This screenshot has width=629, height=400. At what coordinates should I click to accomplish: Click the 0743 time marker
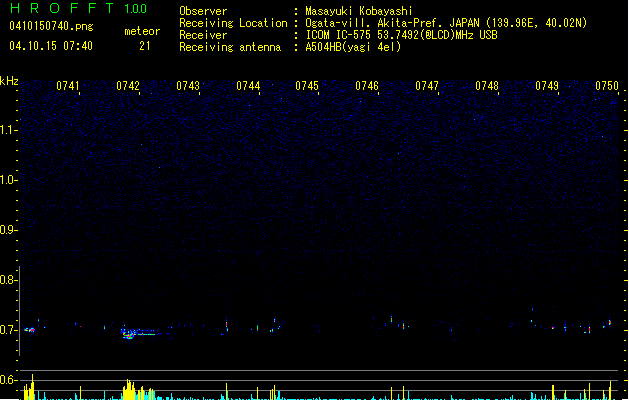[188, 86]
